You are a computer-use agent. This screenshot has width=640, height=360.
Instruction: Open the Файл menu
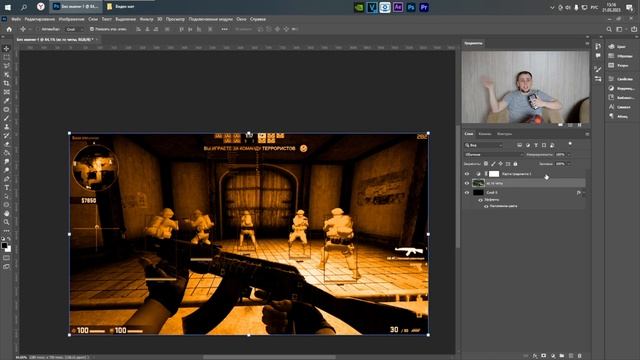[16, 19]
